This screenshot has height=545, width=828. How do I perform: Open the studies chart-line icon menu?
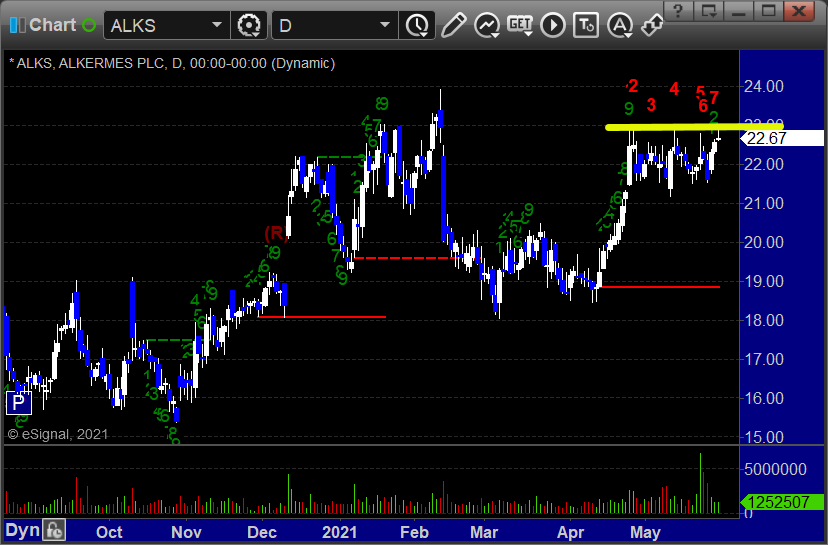point(487,25)
